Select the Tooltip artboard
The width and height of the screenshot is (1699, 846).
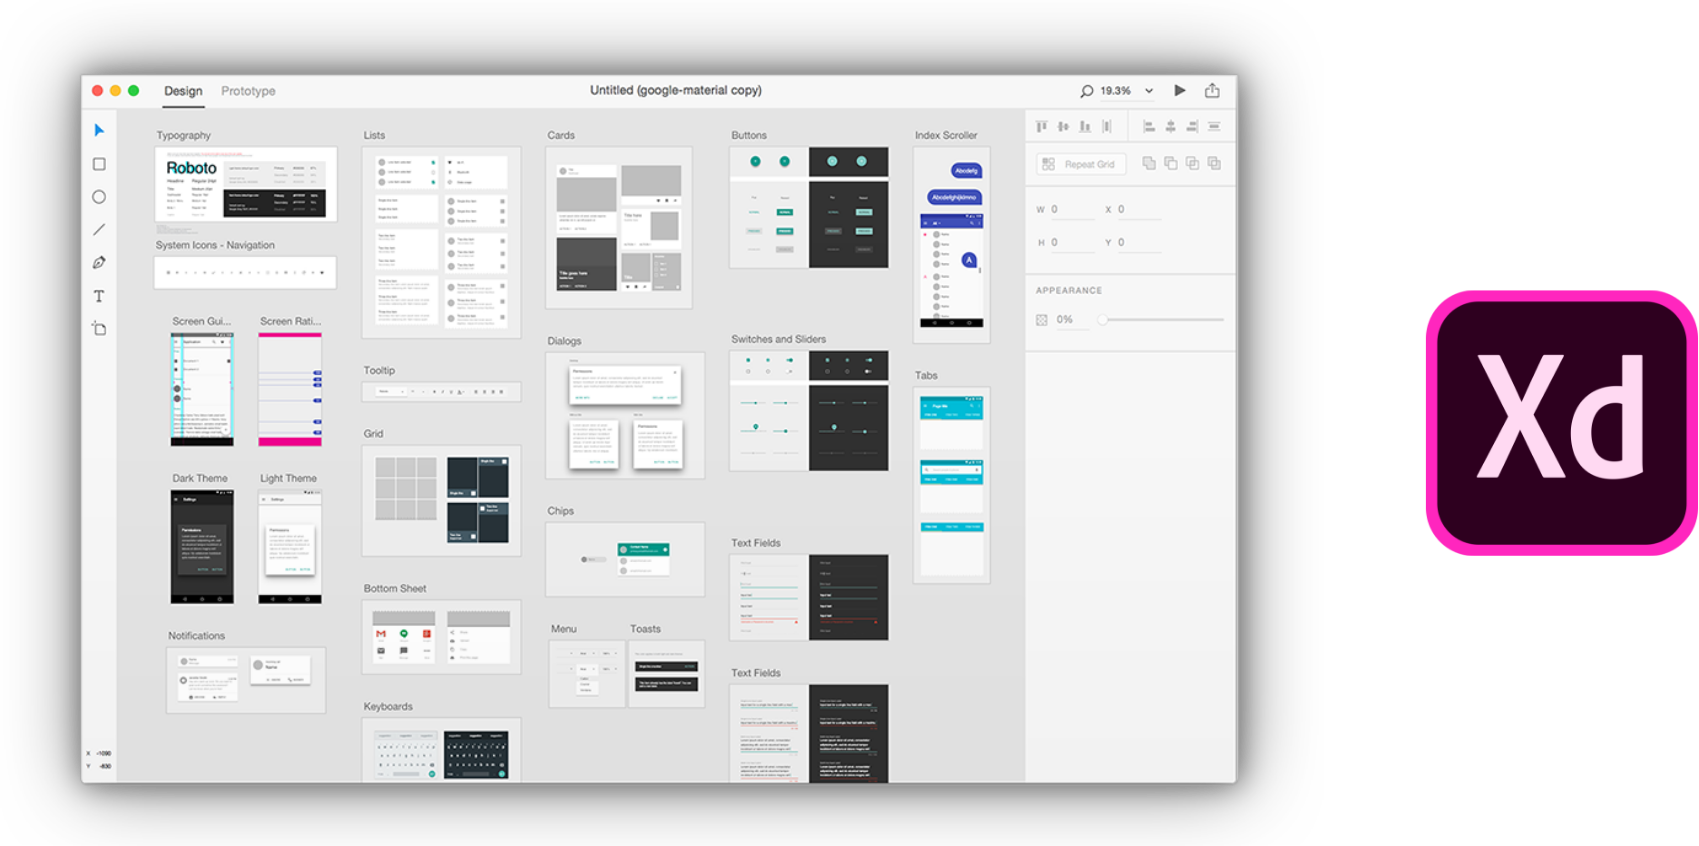click(x=441, y=391)
